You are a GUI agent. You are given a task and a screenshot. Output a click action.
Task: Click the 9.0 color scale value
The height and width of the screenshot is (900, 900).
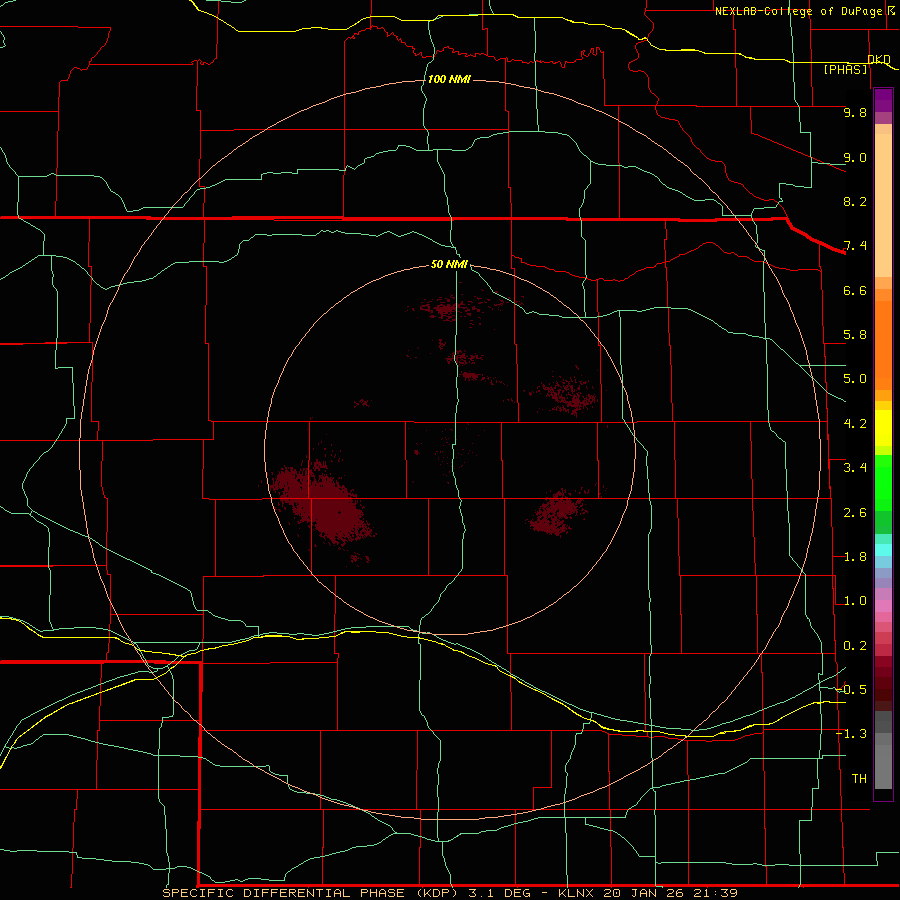pos(855,157)
